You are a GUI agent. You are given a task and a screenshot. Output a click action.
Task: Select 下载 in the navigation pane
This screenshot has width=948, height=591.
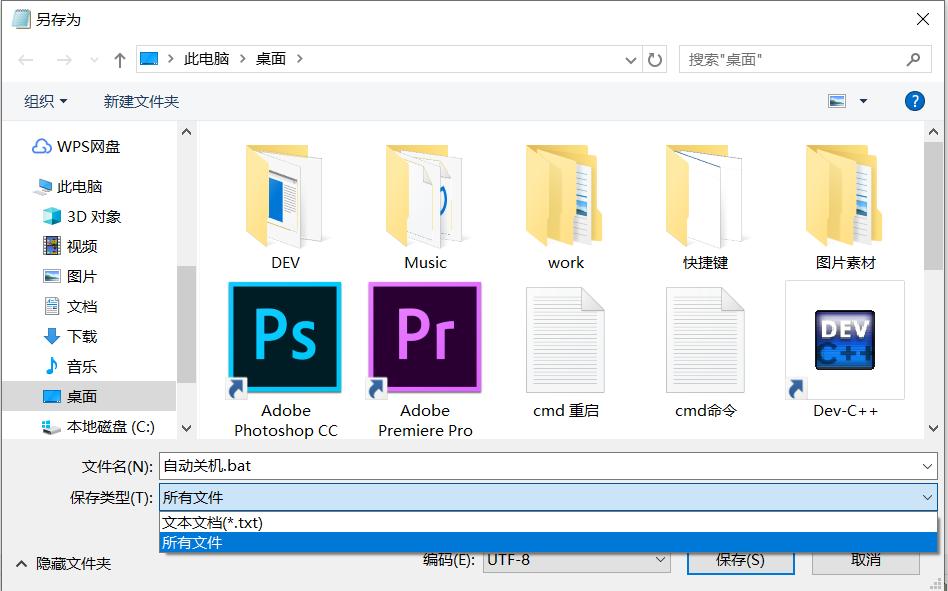pos(82,336)
